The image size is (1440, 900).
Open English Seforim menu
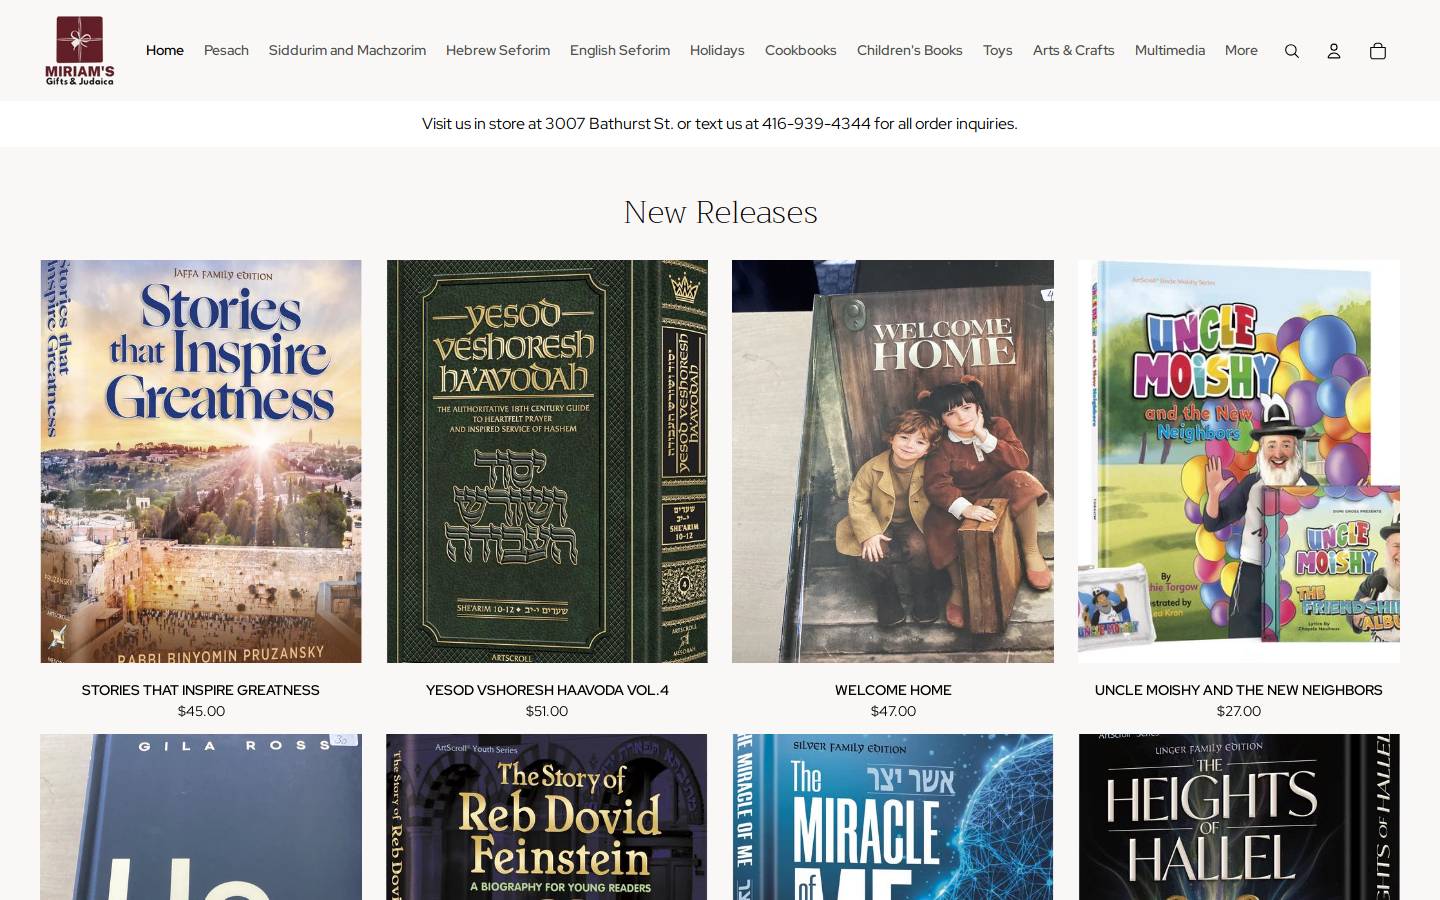pos(620,50)
